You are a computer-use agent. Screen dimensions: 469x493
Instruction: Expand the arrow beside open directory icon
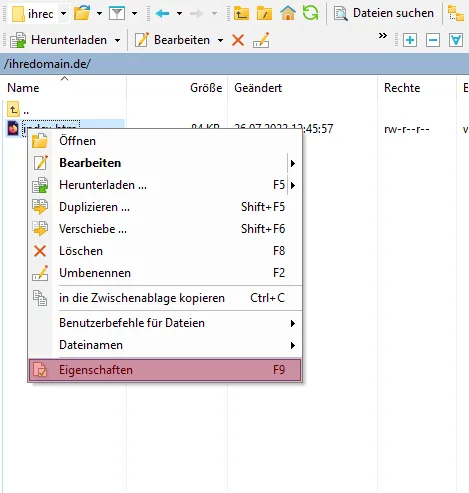(99, 14)
